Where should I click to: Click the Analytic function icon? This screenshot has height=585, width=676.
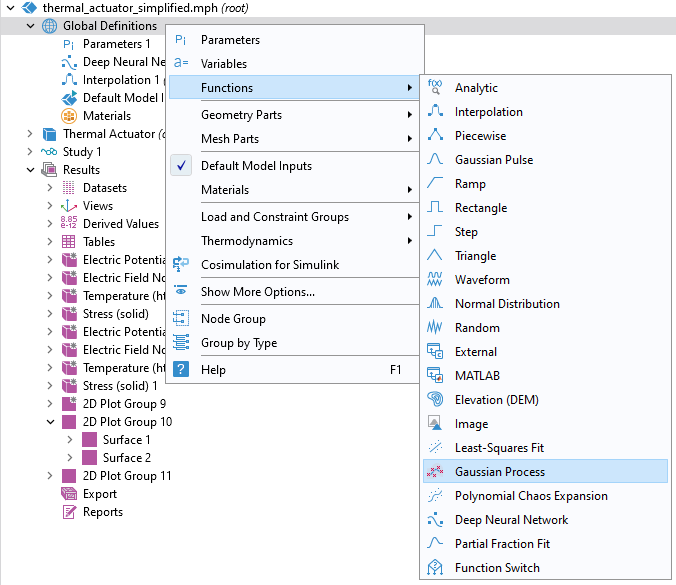(435, 88)
